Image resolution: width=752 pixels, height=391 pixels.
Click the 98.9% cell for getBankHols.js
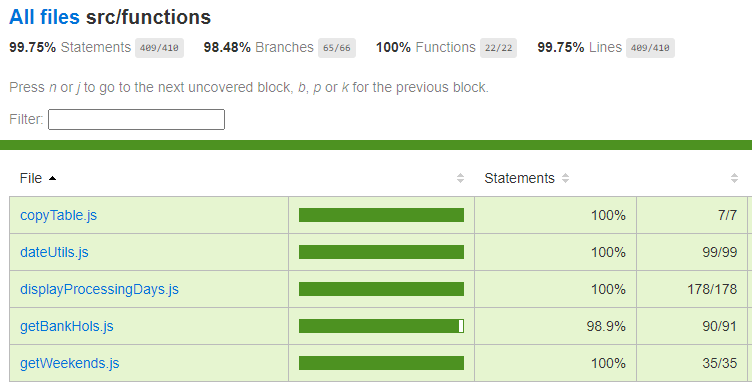(x=606, y=326)
